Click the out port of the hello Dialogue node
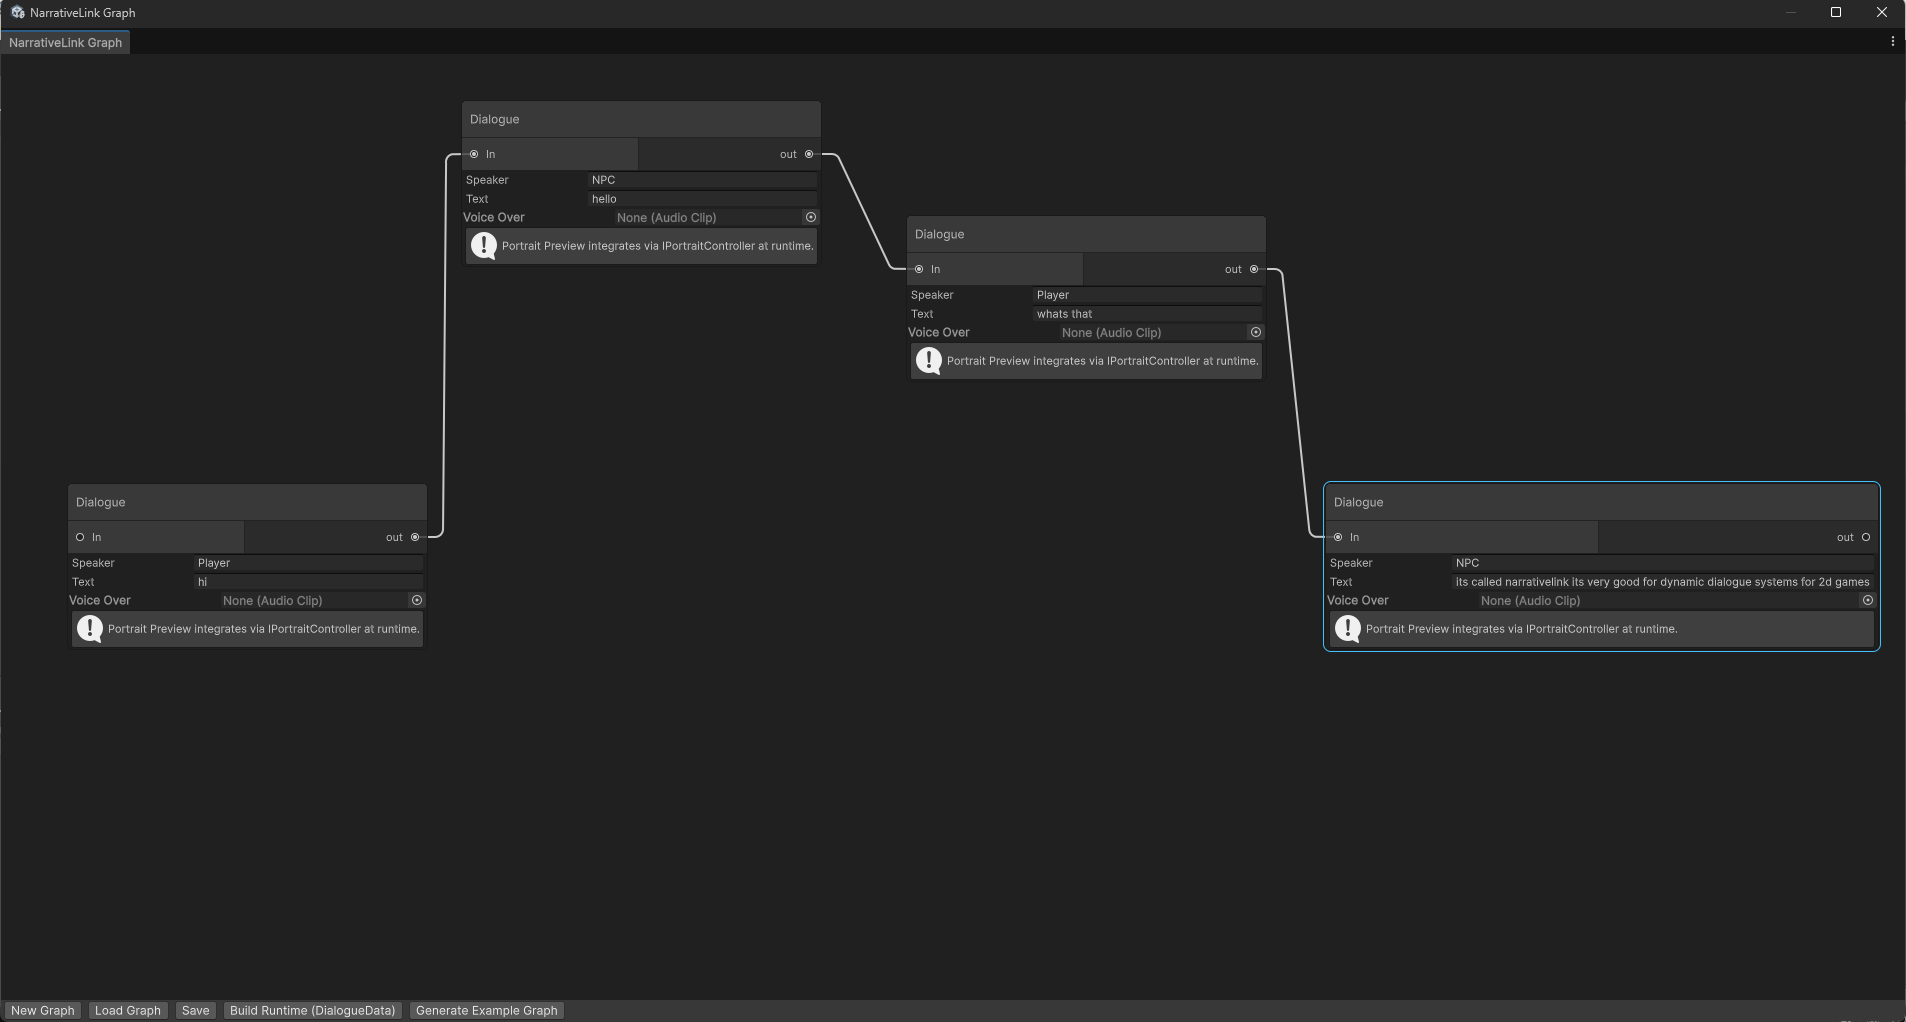The width and height of the screenshot is (1906, 1022). tap(809, 154)
